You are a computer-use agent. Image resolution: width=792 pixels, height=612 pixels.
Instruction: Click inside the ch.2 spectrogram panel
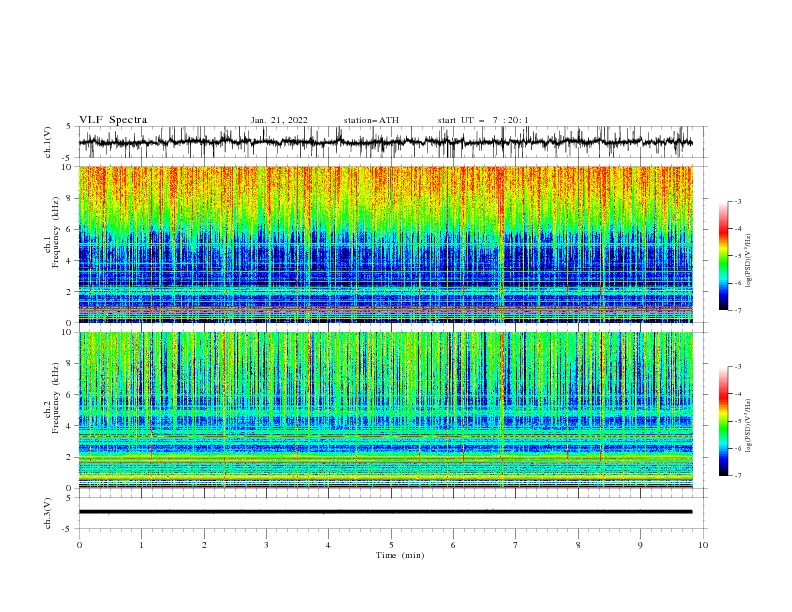[385, 410]
